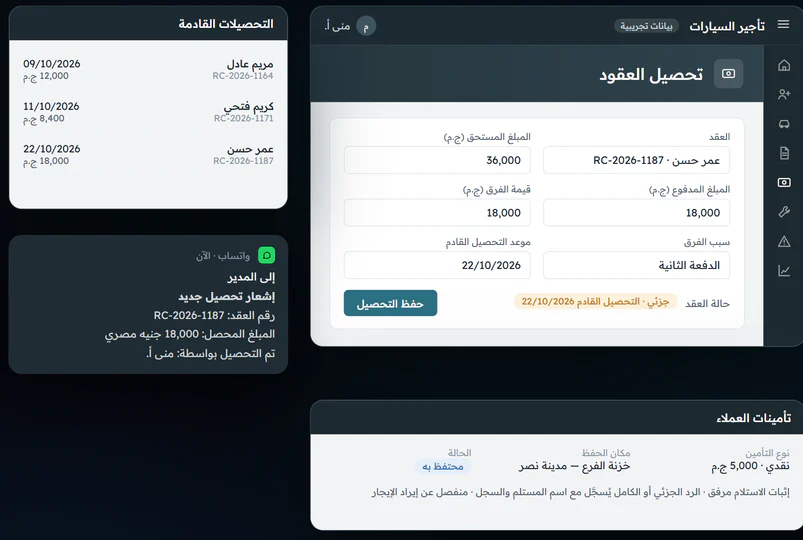Image resolution: width=803 pixels, height=540 pixels.
Task: Click date 09/10/2026 in upcoming collections
Action: (52, 64)
